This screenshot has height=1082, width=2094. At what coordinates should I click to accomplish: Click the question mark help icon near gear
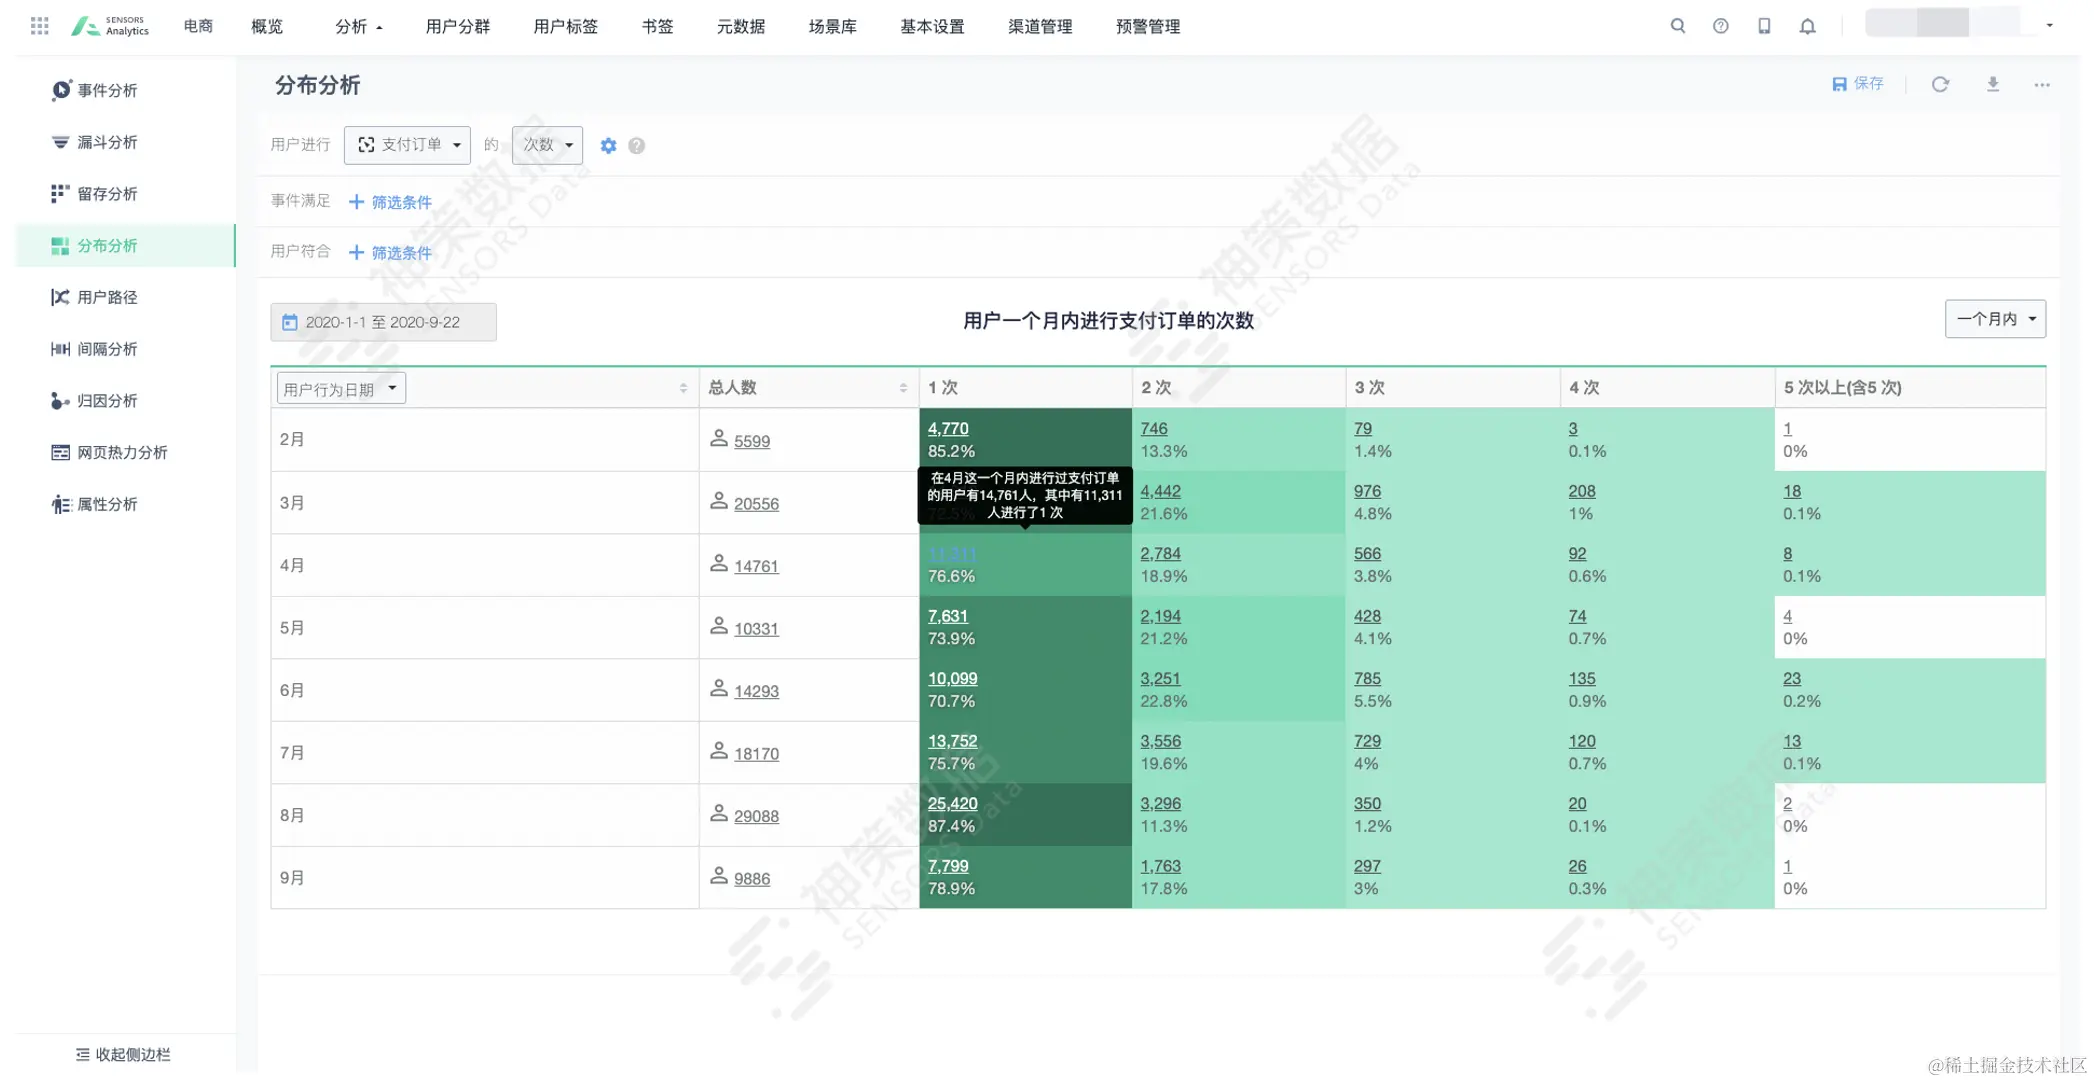636,146
